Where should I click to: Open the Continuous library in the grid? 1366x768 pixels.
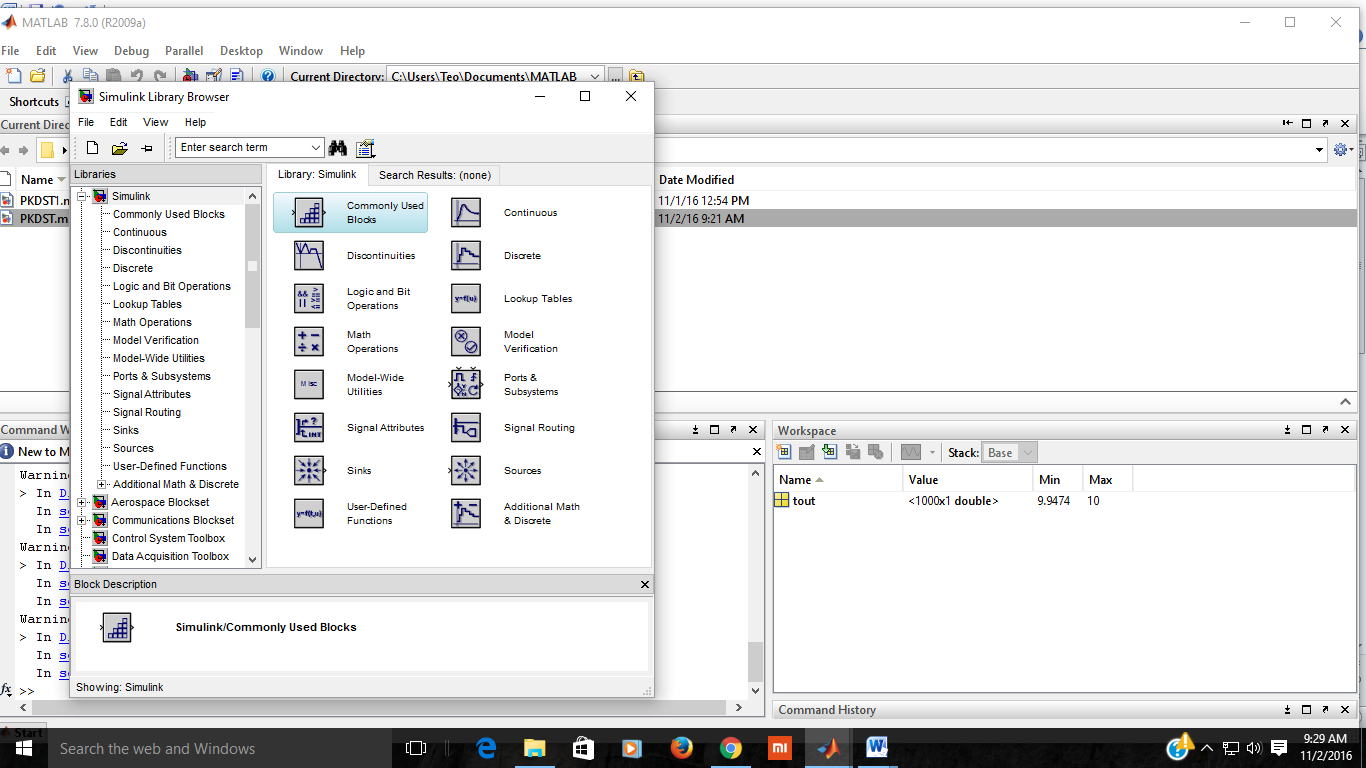(x=466, y=213)
